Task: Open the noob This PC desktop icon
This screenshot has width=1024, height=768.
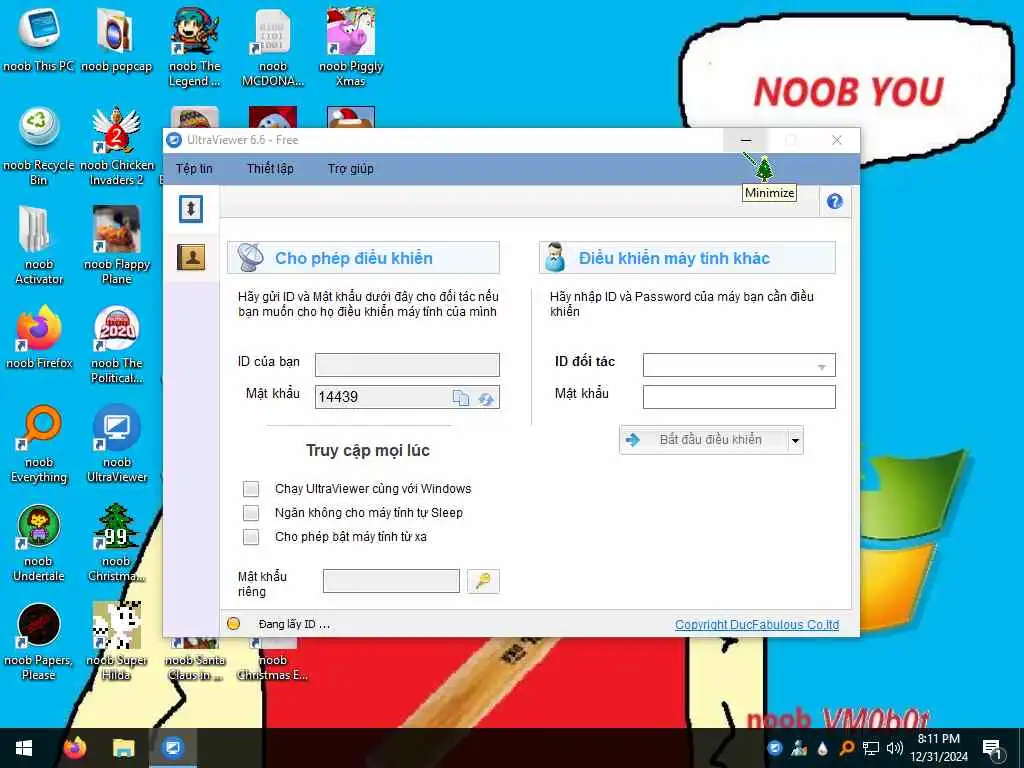Action: click(x=39, y=39)
